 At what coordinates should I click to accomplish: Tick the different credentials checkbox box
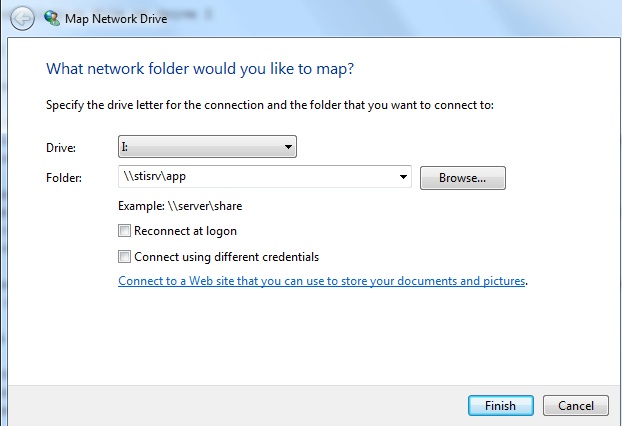pyautogui.click(x=125, y=257)
